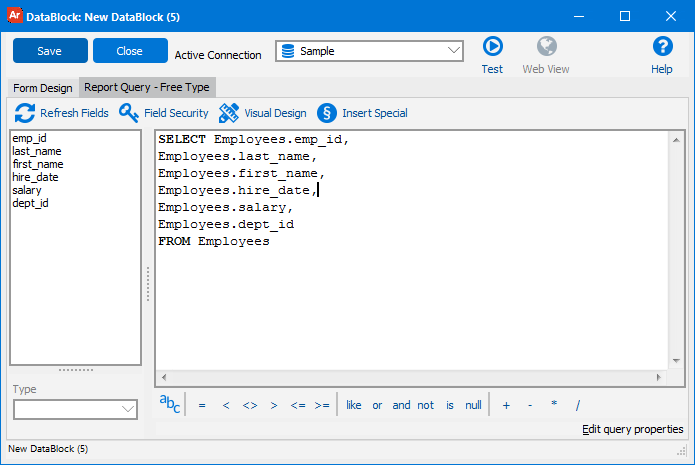Launch Visual Design tool
Screen dimensions: 695x465
tap(229, 113)
